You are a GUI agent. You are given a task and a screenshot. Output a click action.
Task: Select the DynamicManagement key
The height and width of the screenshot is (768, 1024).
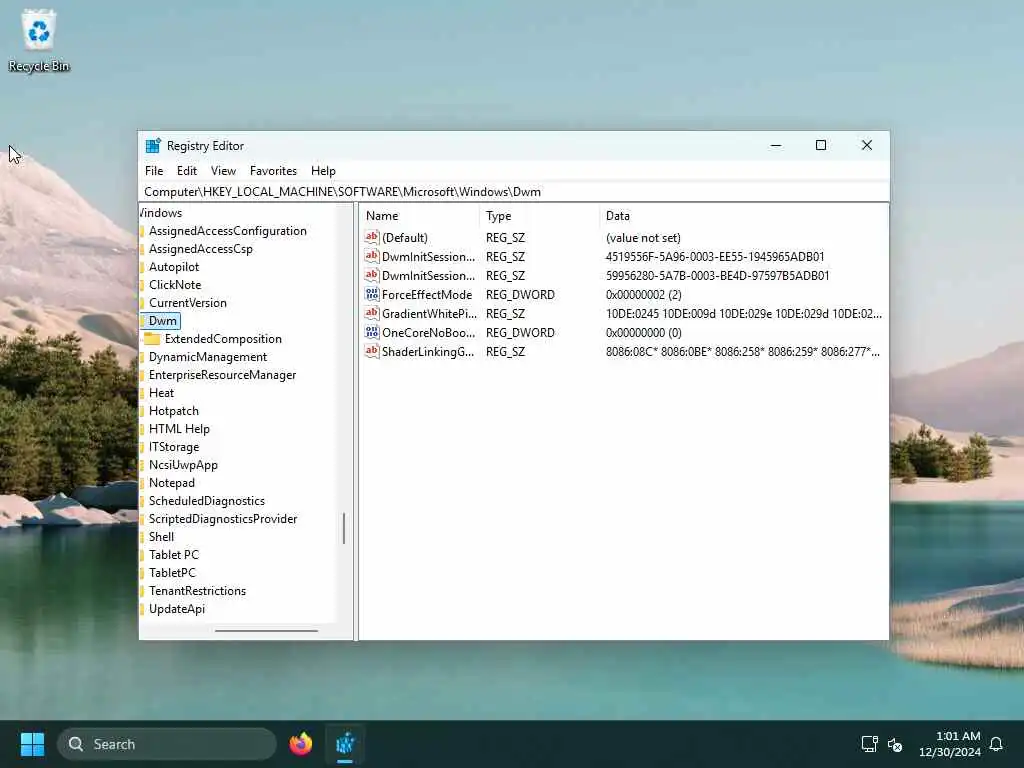(x=208, y=357)
